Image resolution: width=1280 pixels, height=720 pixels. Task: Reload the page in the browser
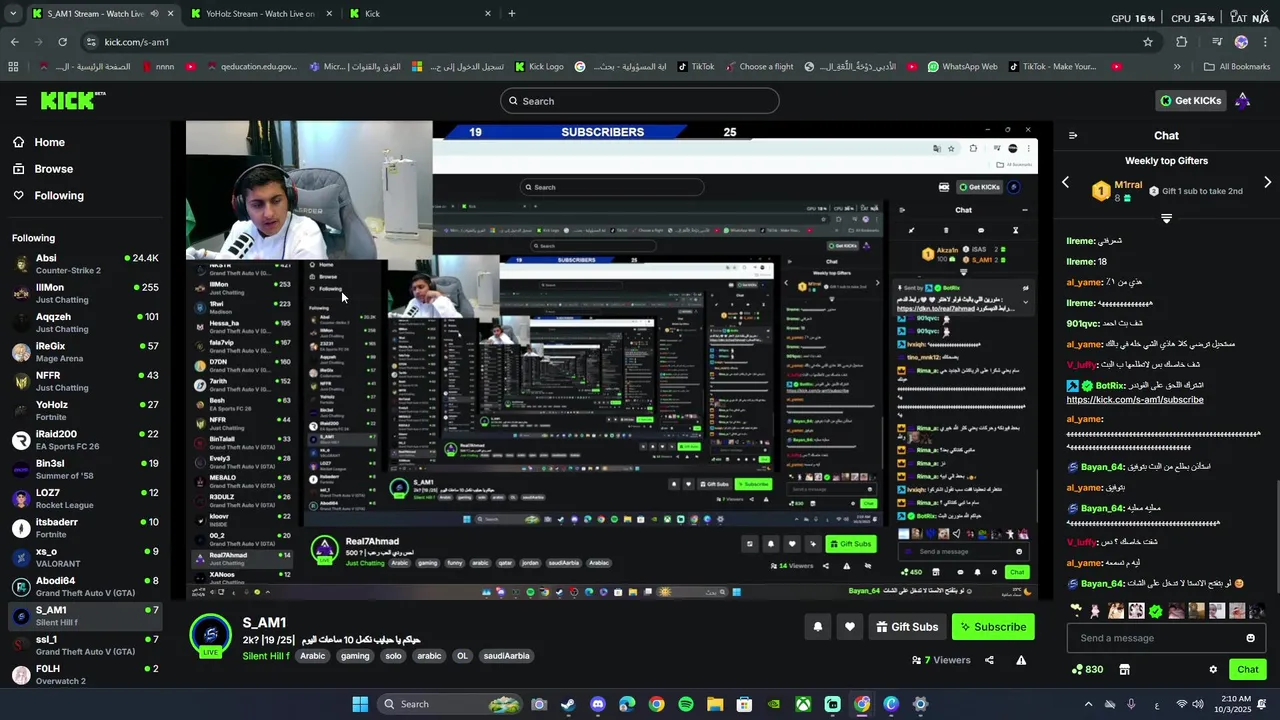click(62, 42)
